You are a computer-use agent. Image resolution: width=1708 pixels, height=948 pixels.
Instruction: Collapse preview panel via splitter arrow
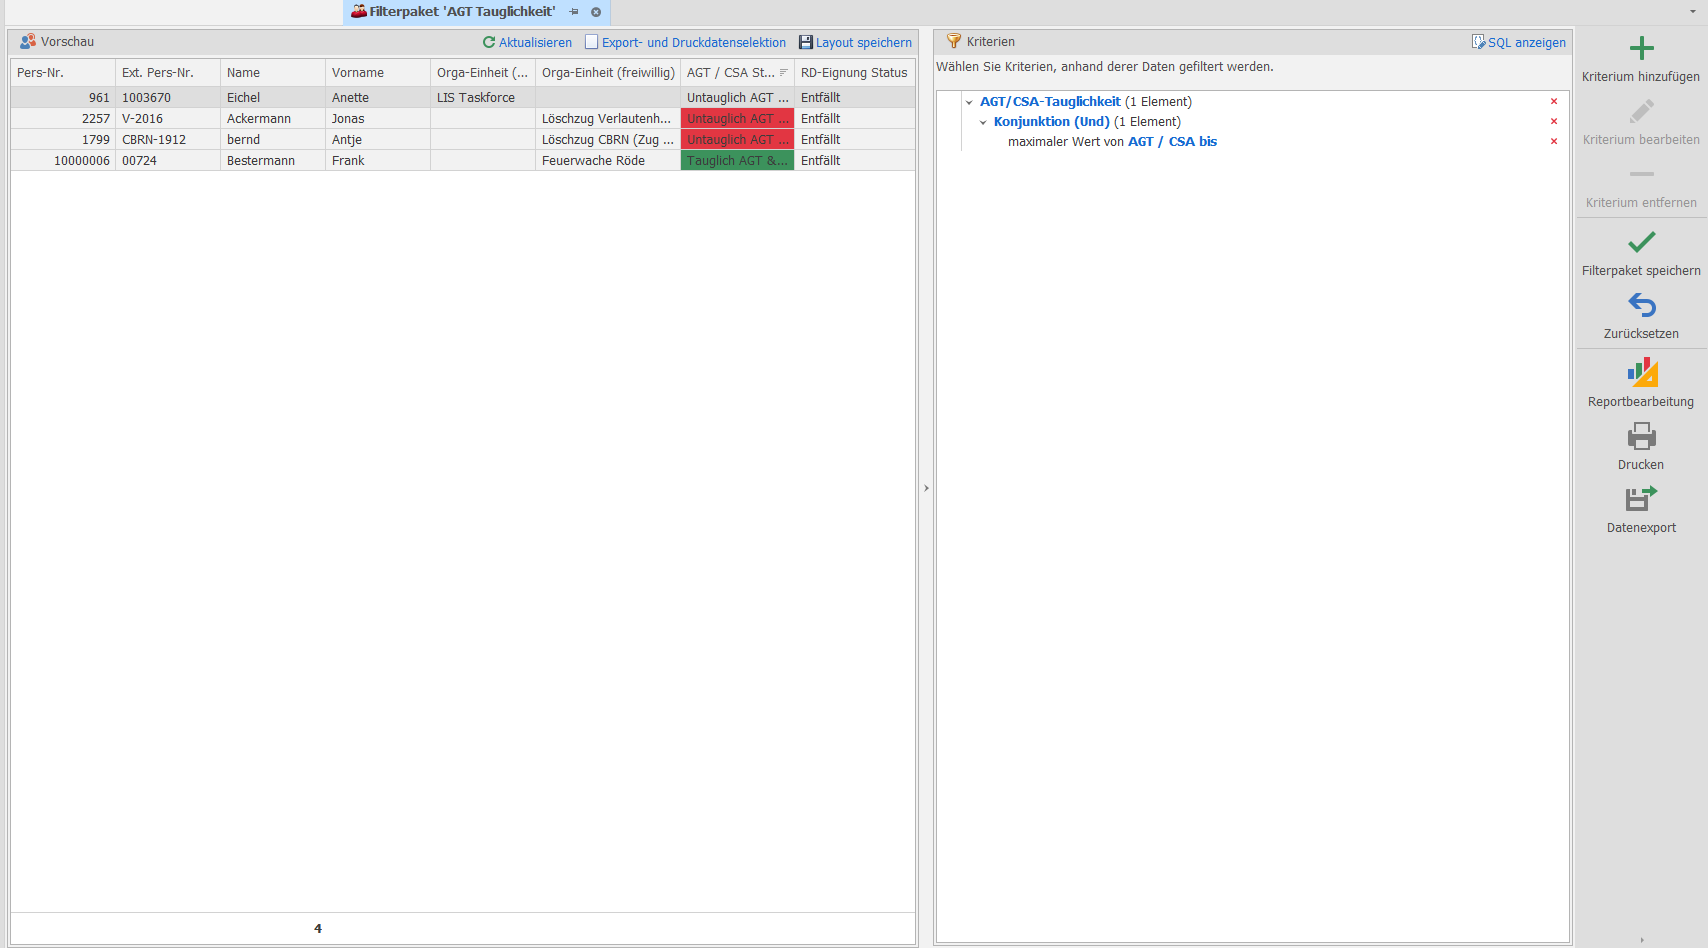pyautogui.click(x=926, y=488)
